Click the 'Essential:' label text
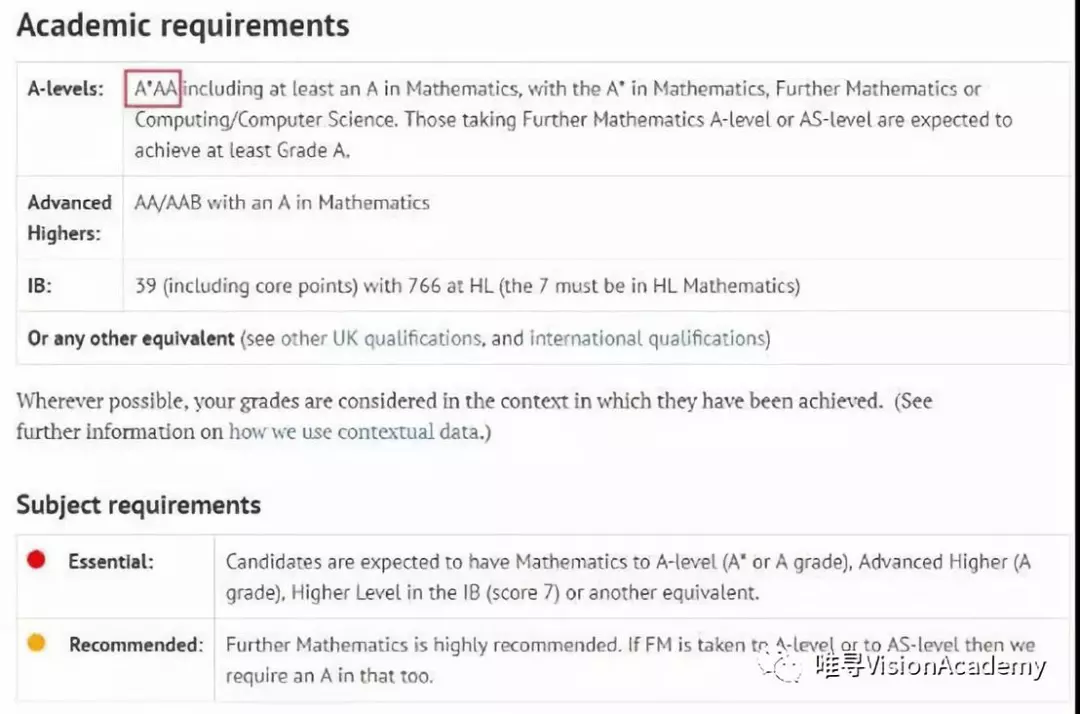The width and height of the screenshot is (1080, 714). [111, 562]
